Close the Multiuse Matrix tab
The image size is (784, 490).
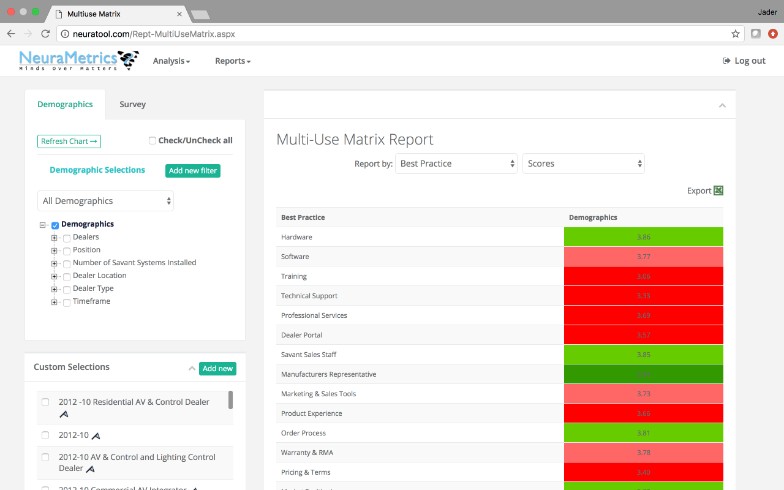coord(180,14)
